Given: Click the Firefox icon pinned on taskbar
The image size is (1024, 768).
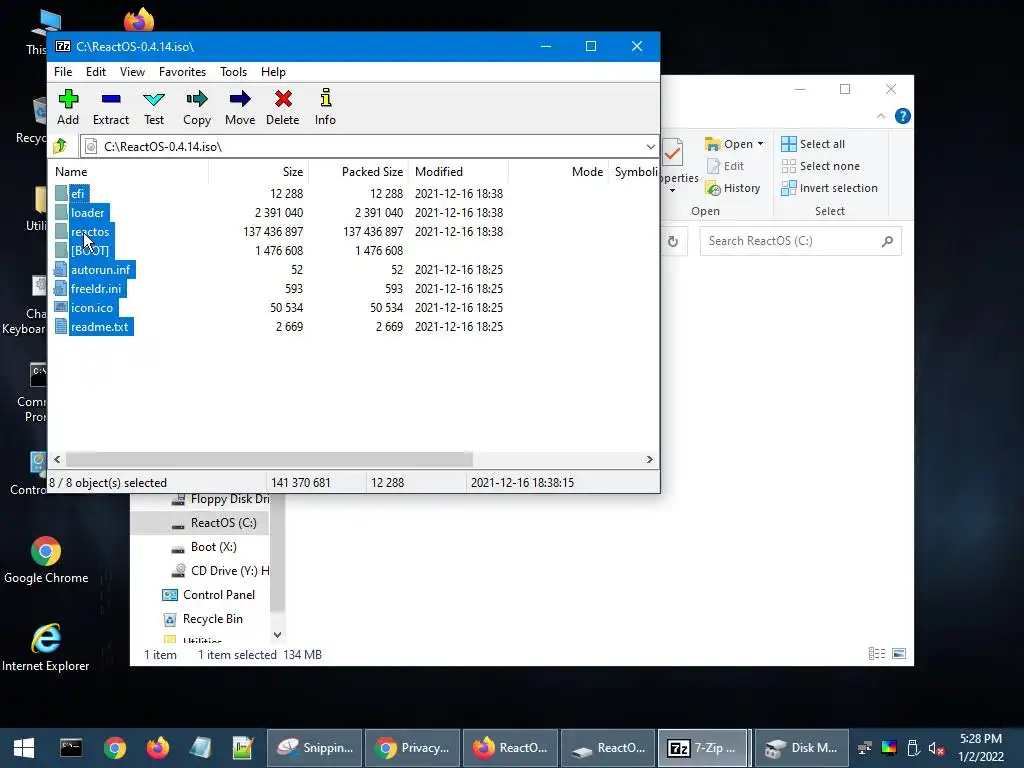Looking at the screenshot, I should click(x=157, y=748).
